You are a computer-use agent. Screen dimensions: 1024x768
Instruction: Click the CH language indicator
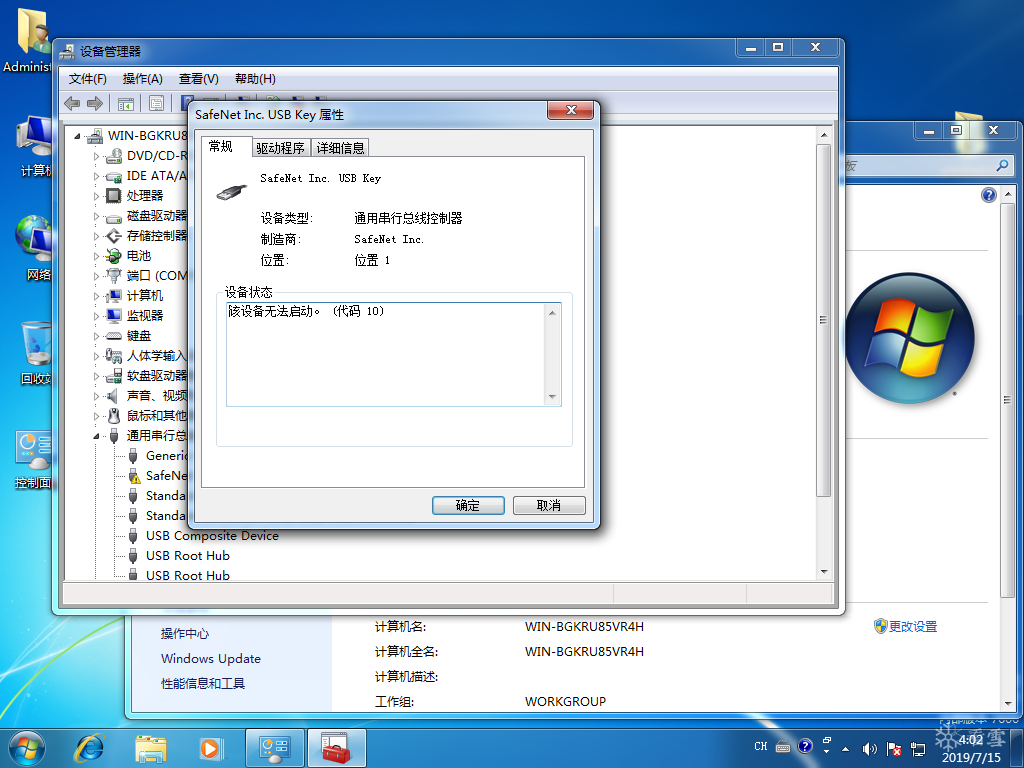tap(761, 746)
